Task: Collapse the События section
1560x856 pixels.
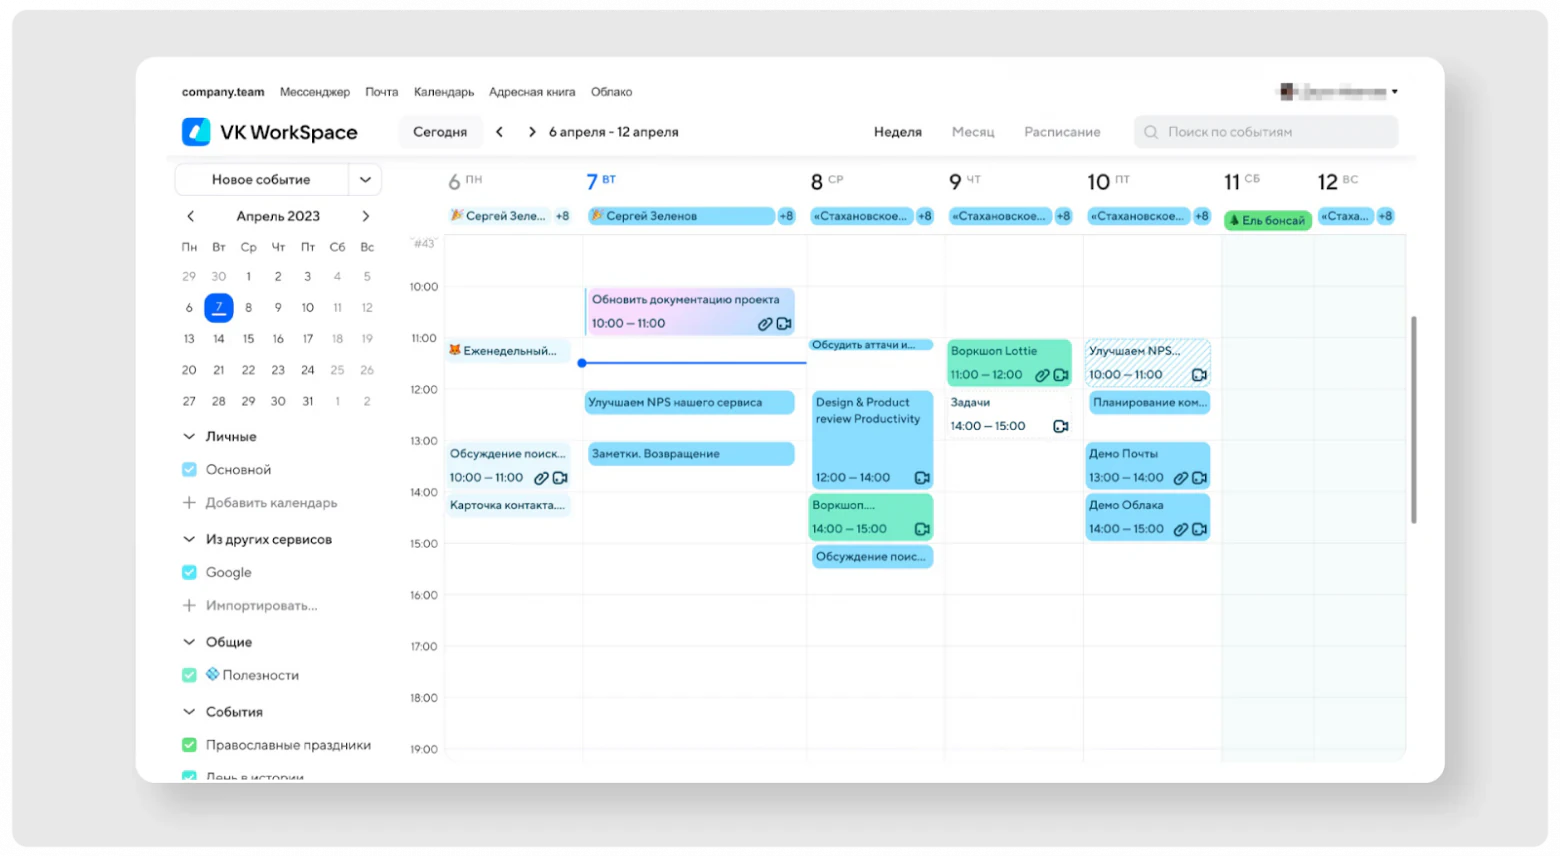Action: (189, 712)
